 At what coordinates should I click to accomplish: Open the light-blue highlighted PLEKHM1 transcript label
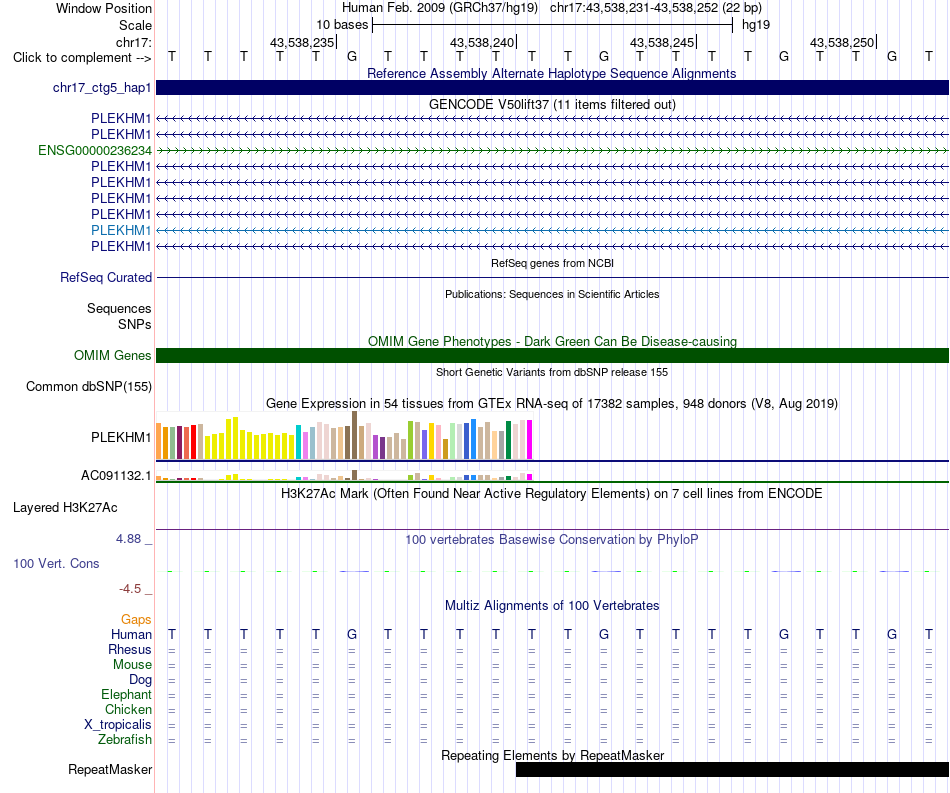(x=121, y=230)
